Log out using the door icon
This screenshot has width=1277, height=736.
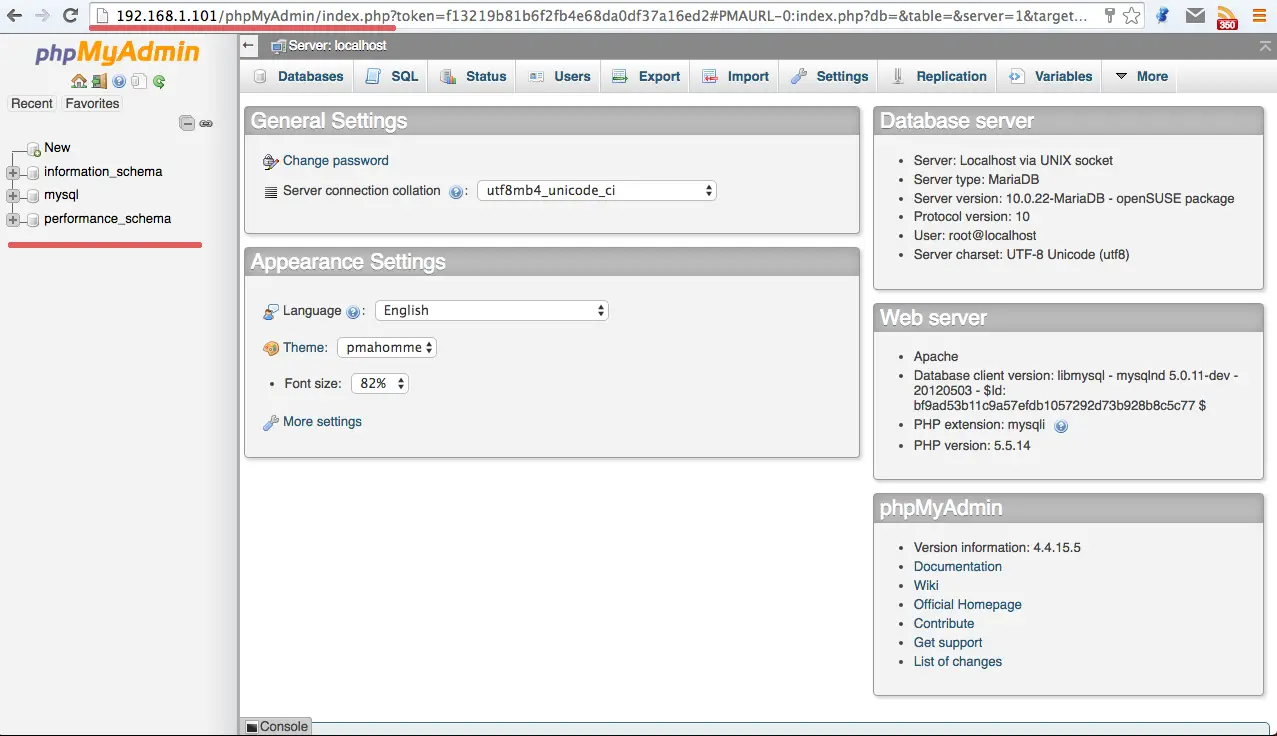99,82
